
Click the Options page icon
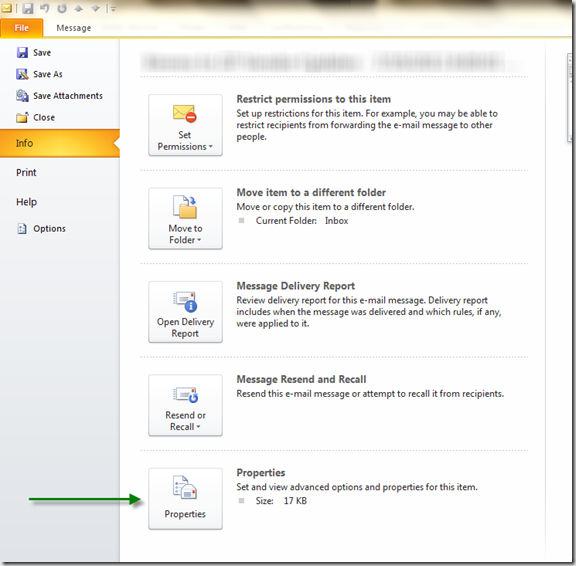coord(22,229)
